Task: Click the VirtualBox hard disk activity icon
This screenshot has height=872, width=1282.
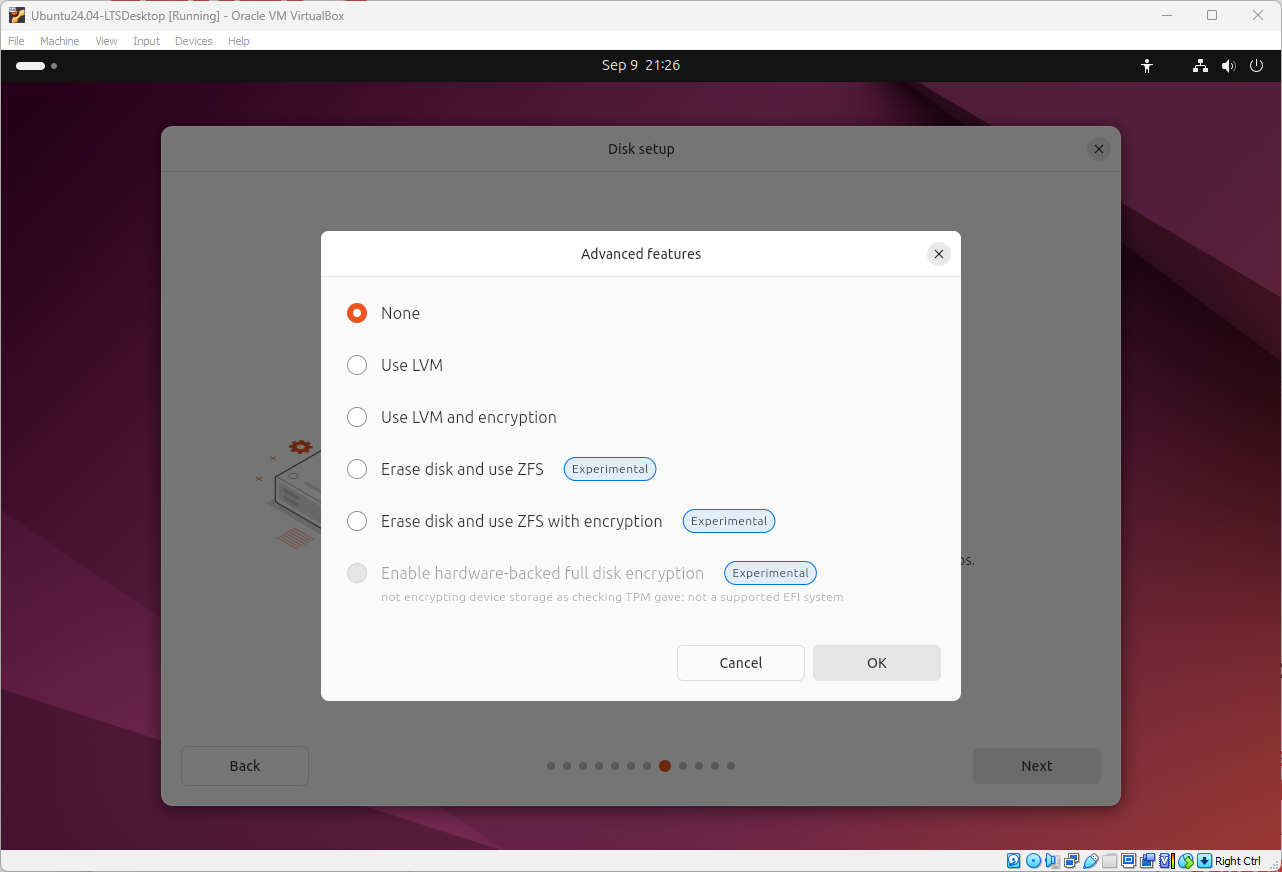Action: 1014,861
